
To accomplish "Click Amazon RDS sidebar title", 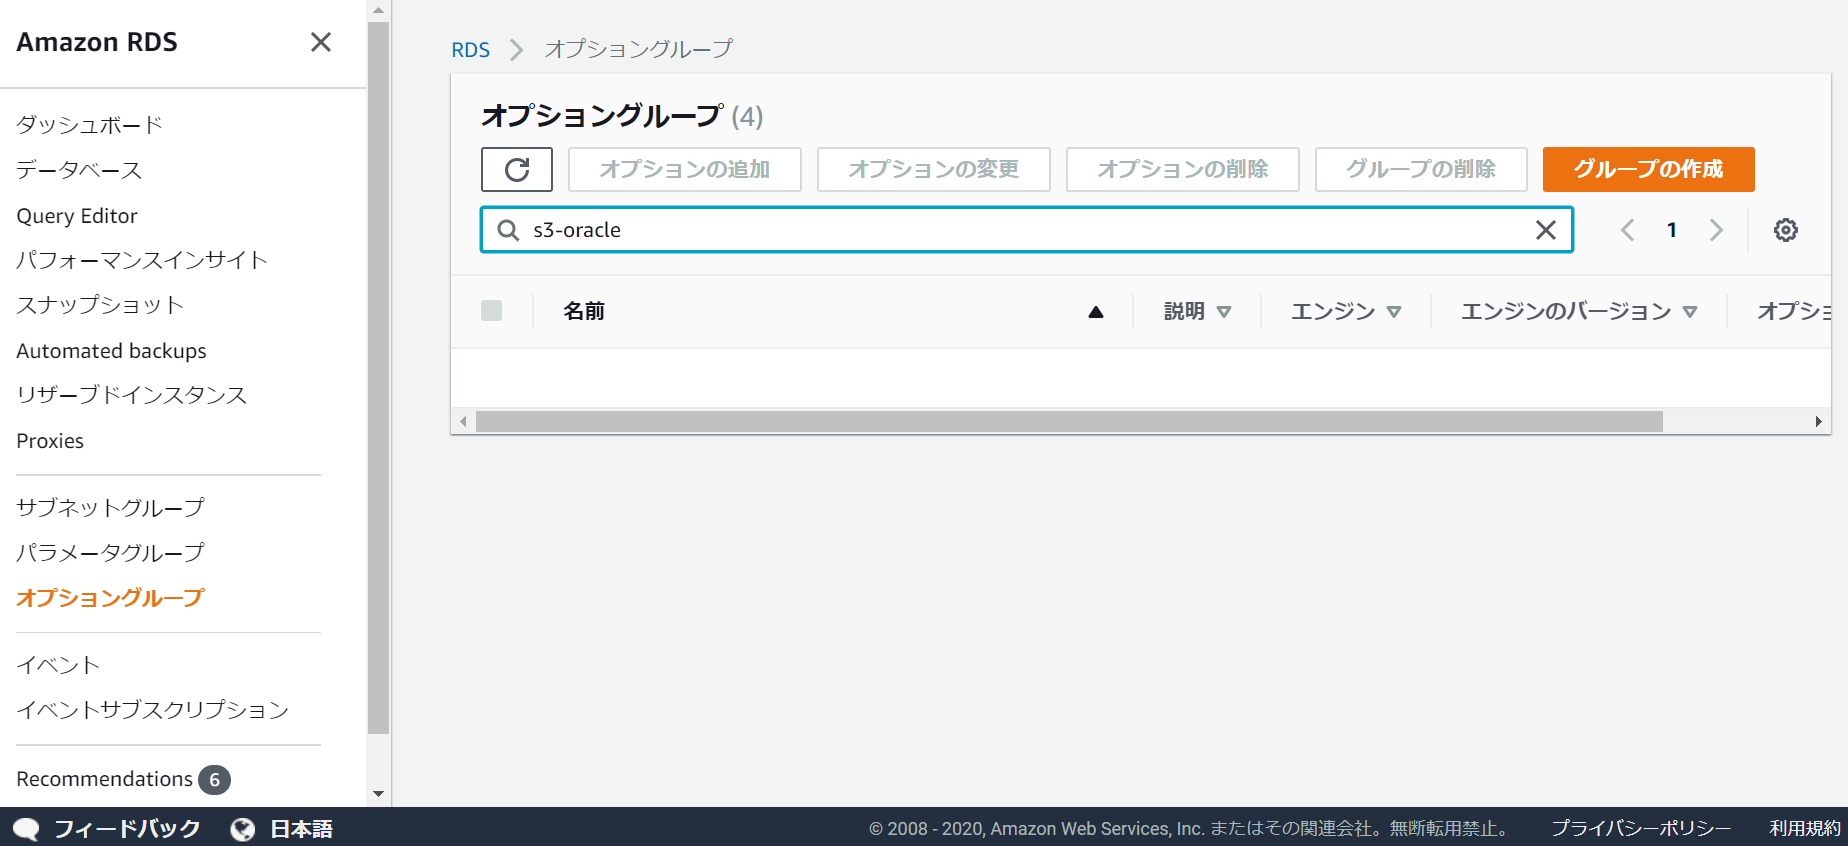I will point(97,42).
